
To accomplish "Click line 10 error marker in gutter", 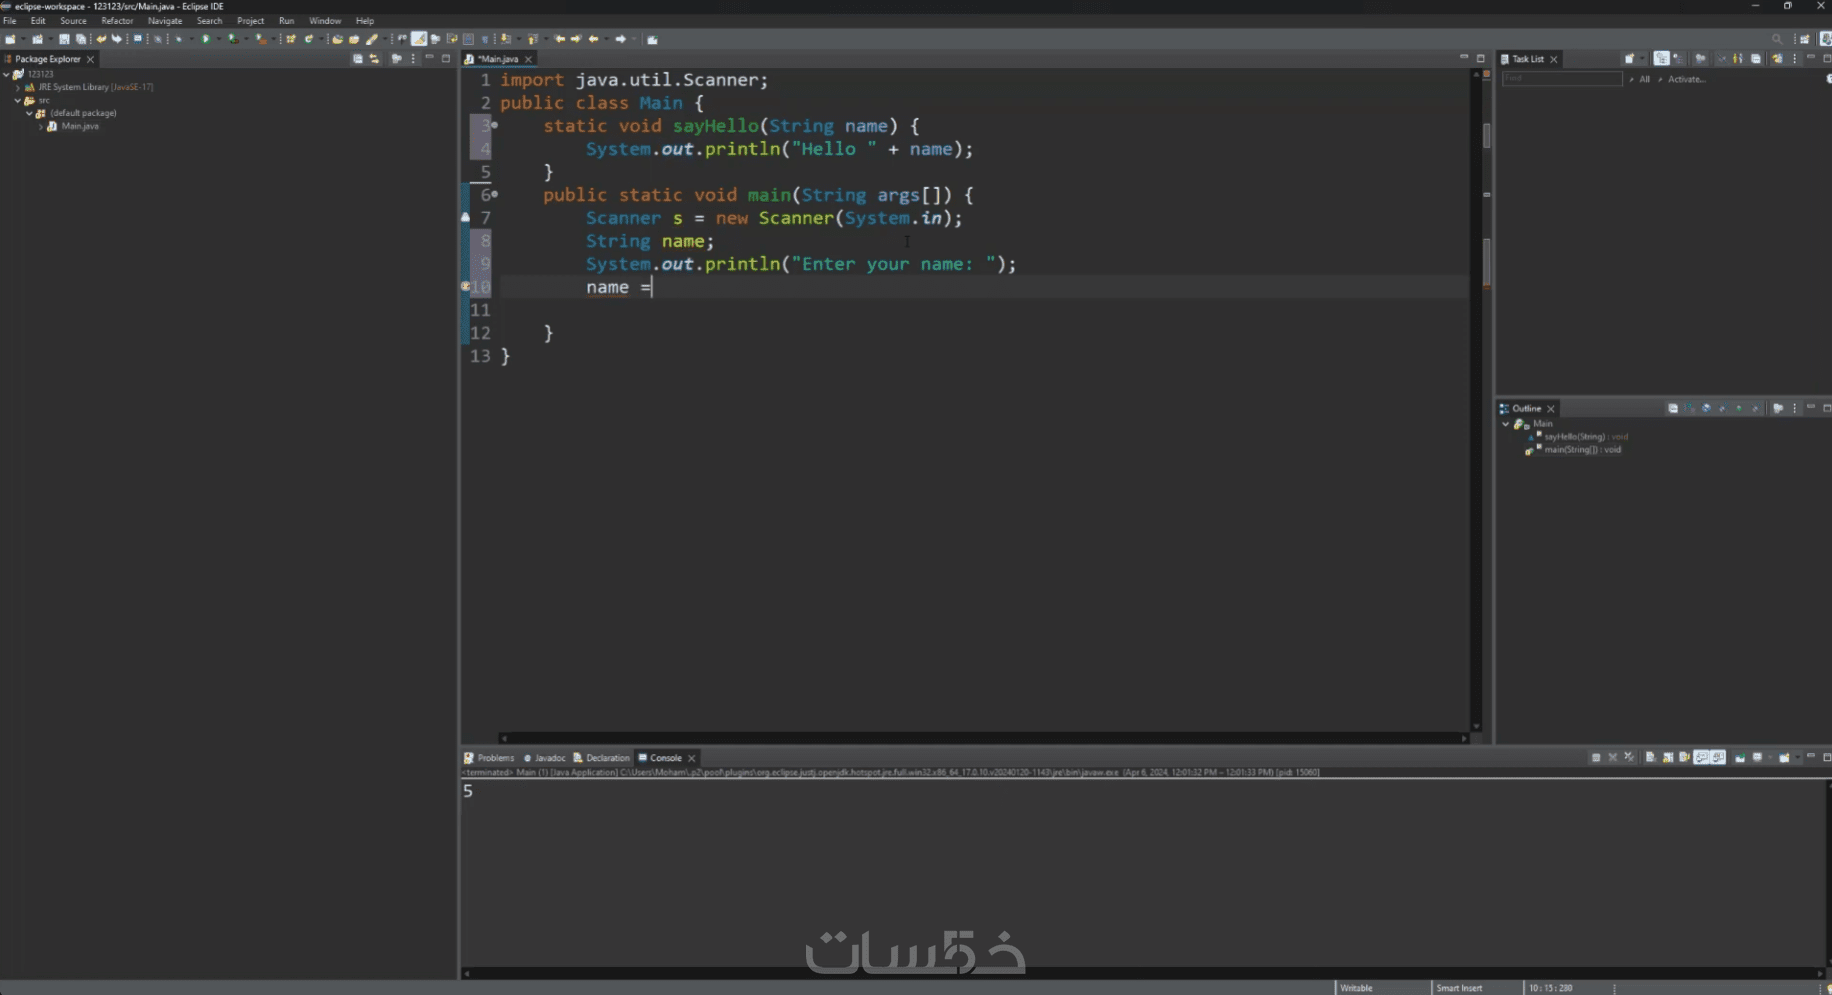I will (x=465, y=287).
